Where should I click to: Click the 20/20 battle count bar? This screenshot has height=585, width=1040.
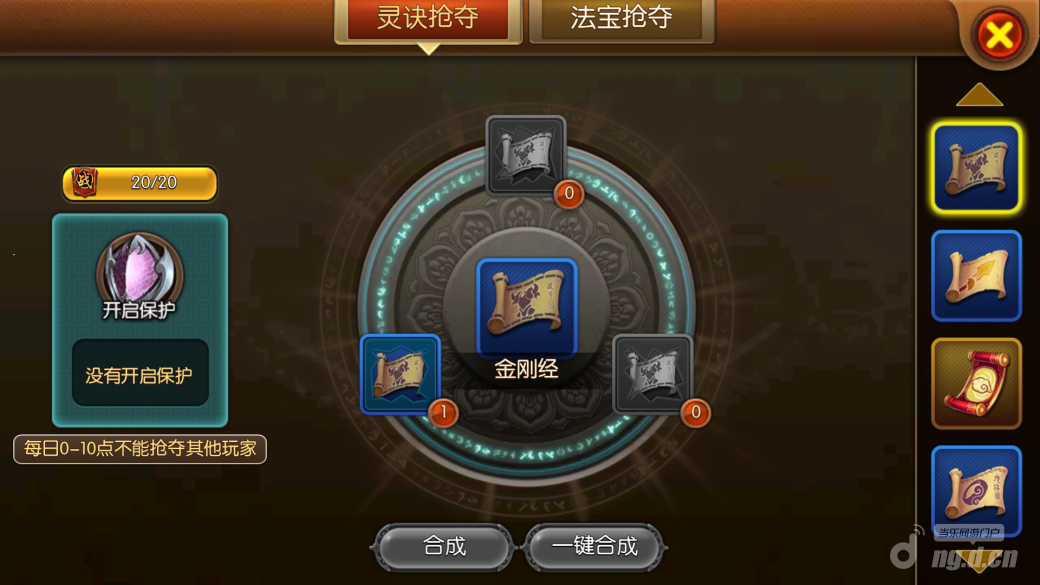coord(140,183)
